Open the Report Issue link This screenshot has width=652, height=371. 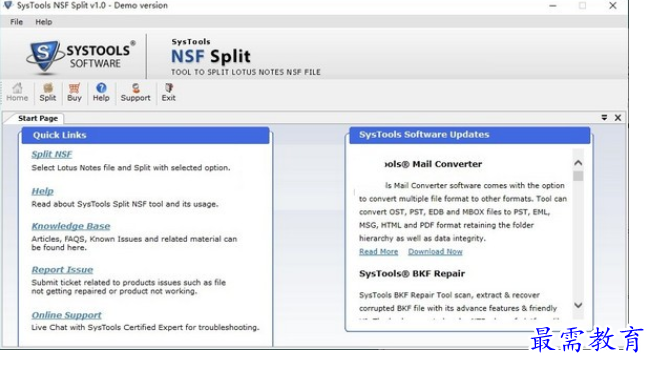click(x=62, y=270)
